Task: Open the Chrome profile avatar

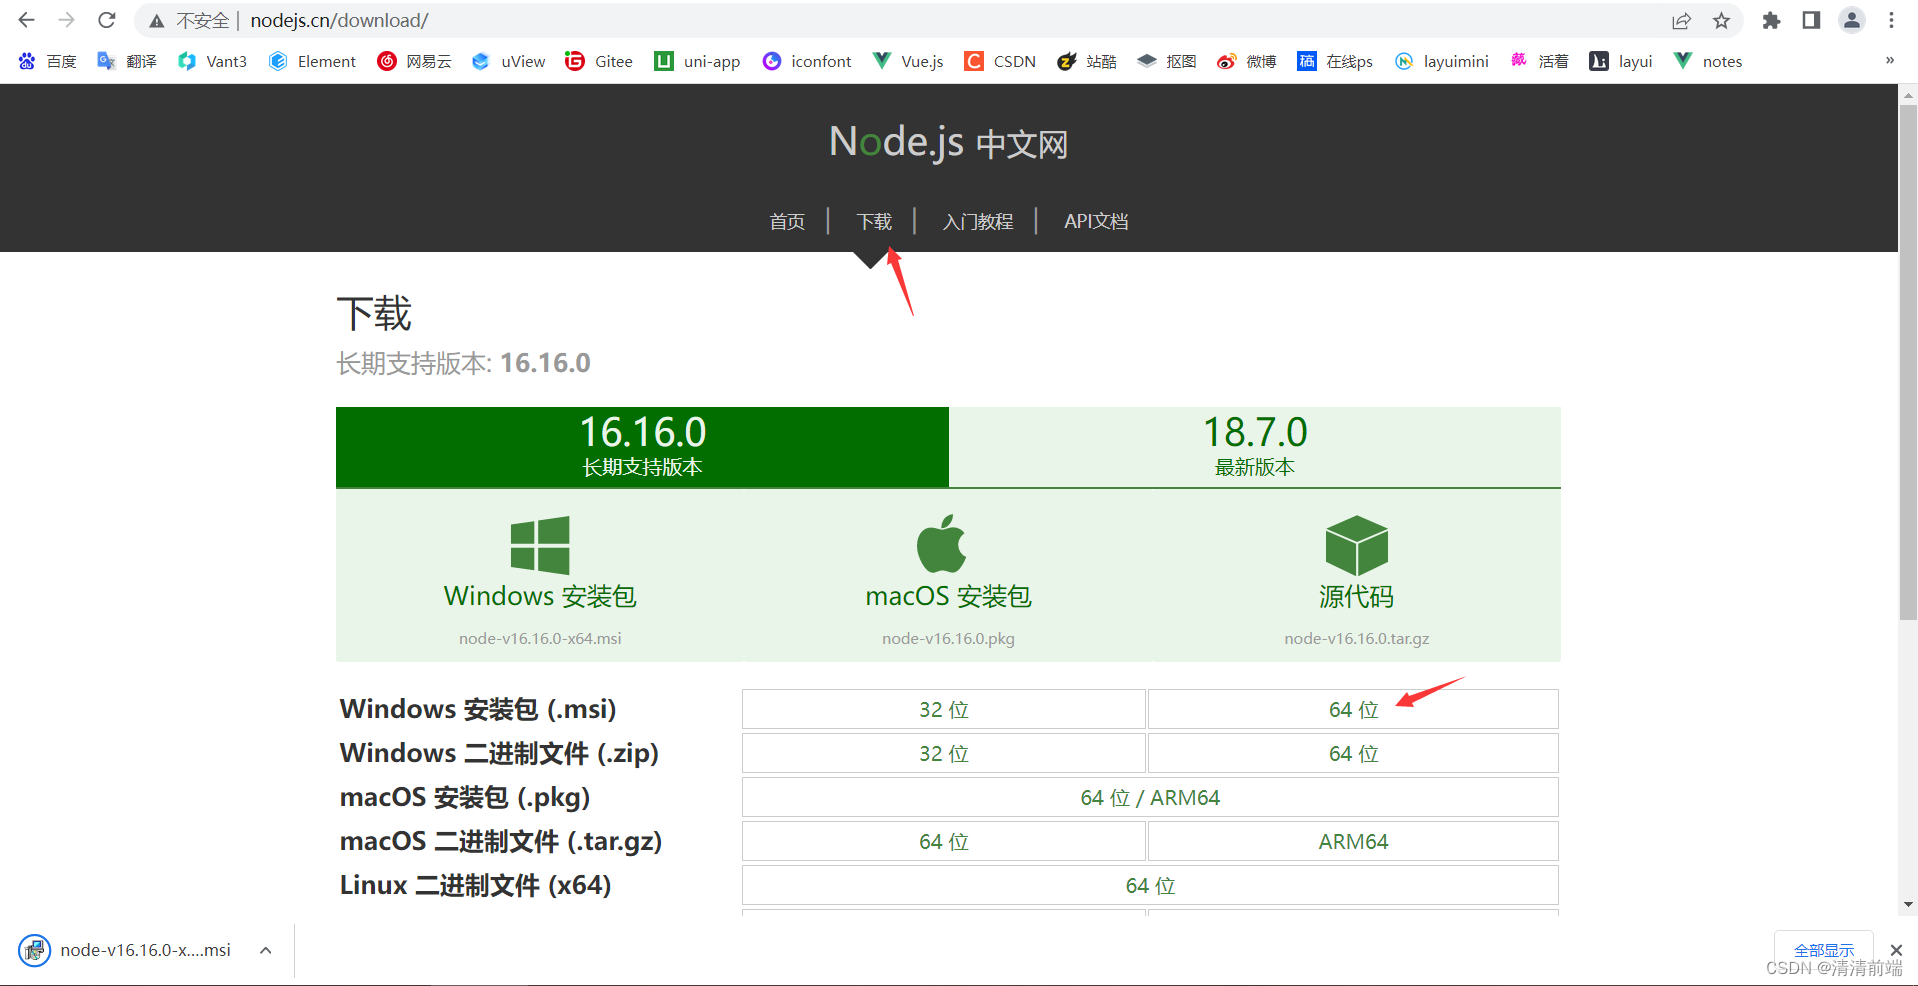Action: 1852,21
